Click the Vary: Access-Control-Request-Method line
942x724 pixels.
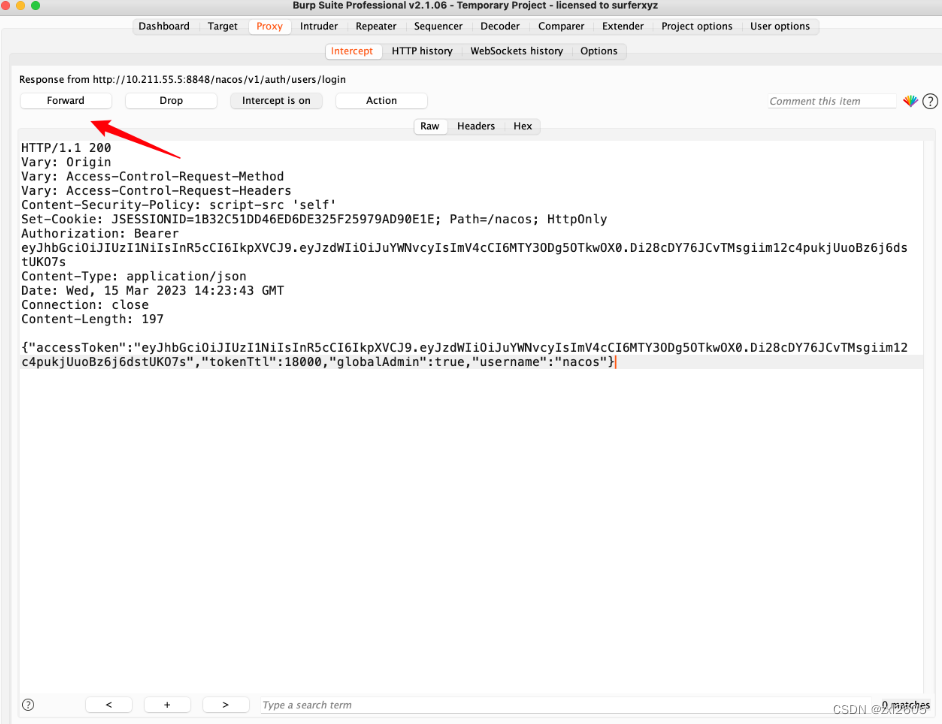153,177
